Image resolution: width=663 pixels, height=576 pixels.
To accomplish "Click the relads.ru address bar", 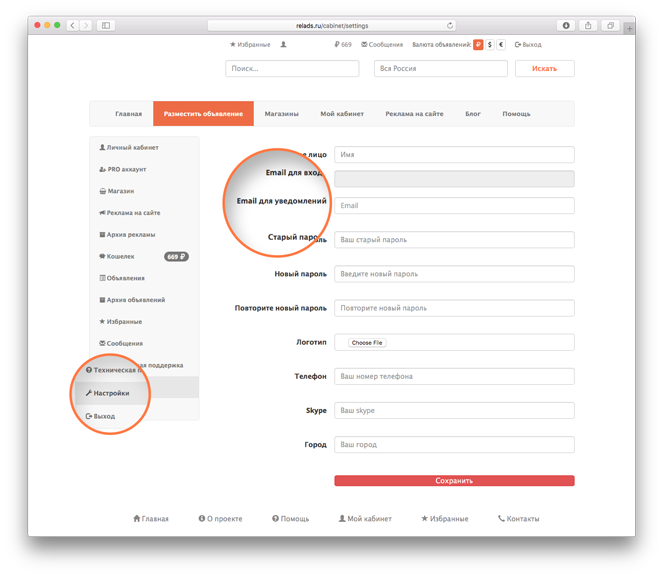I will [332, 25].
